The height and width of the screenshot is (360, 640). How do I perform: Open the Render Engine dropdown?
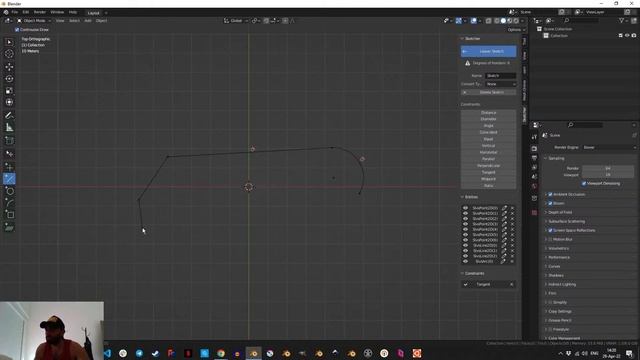coord(609,147)
